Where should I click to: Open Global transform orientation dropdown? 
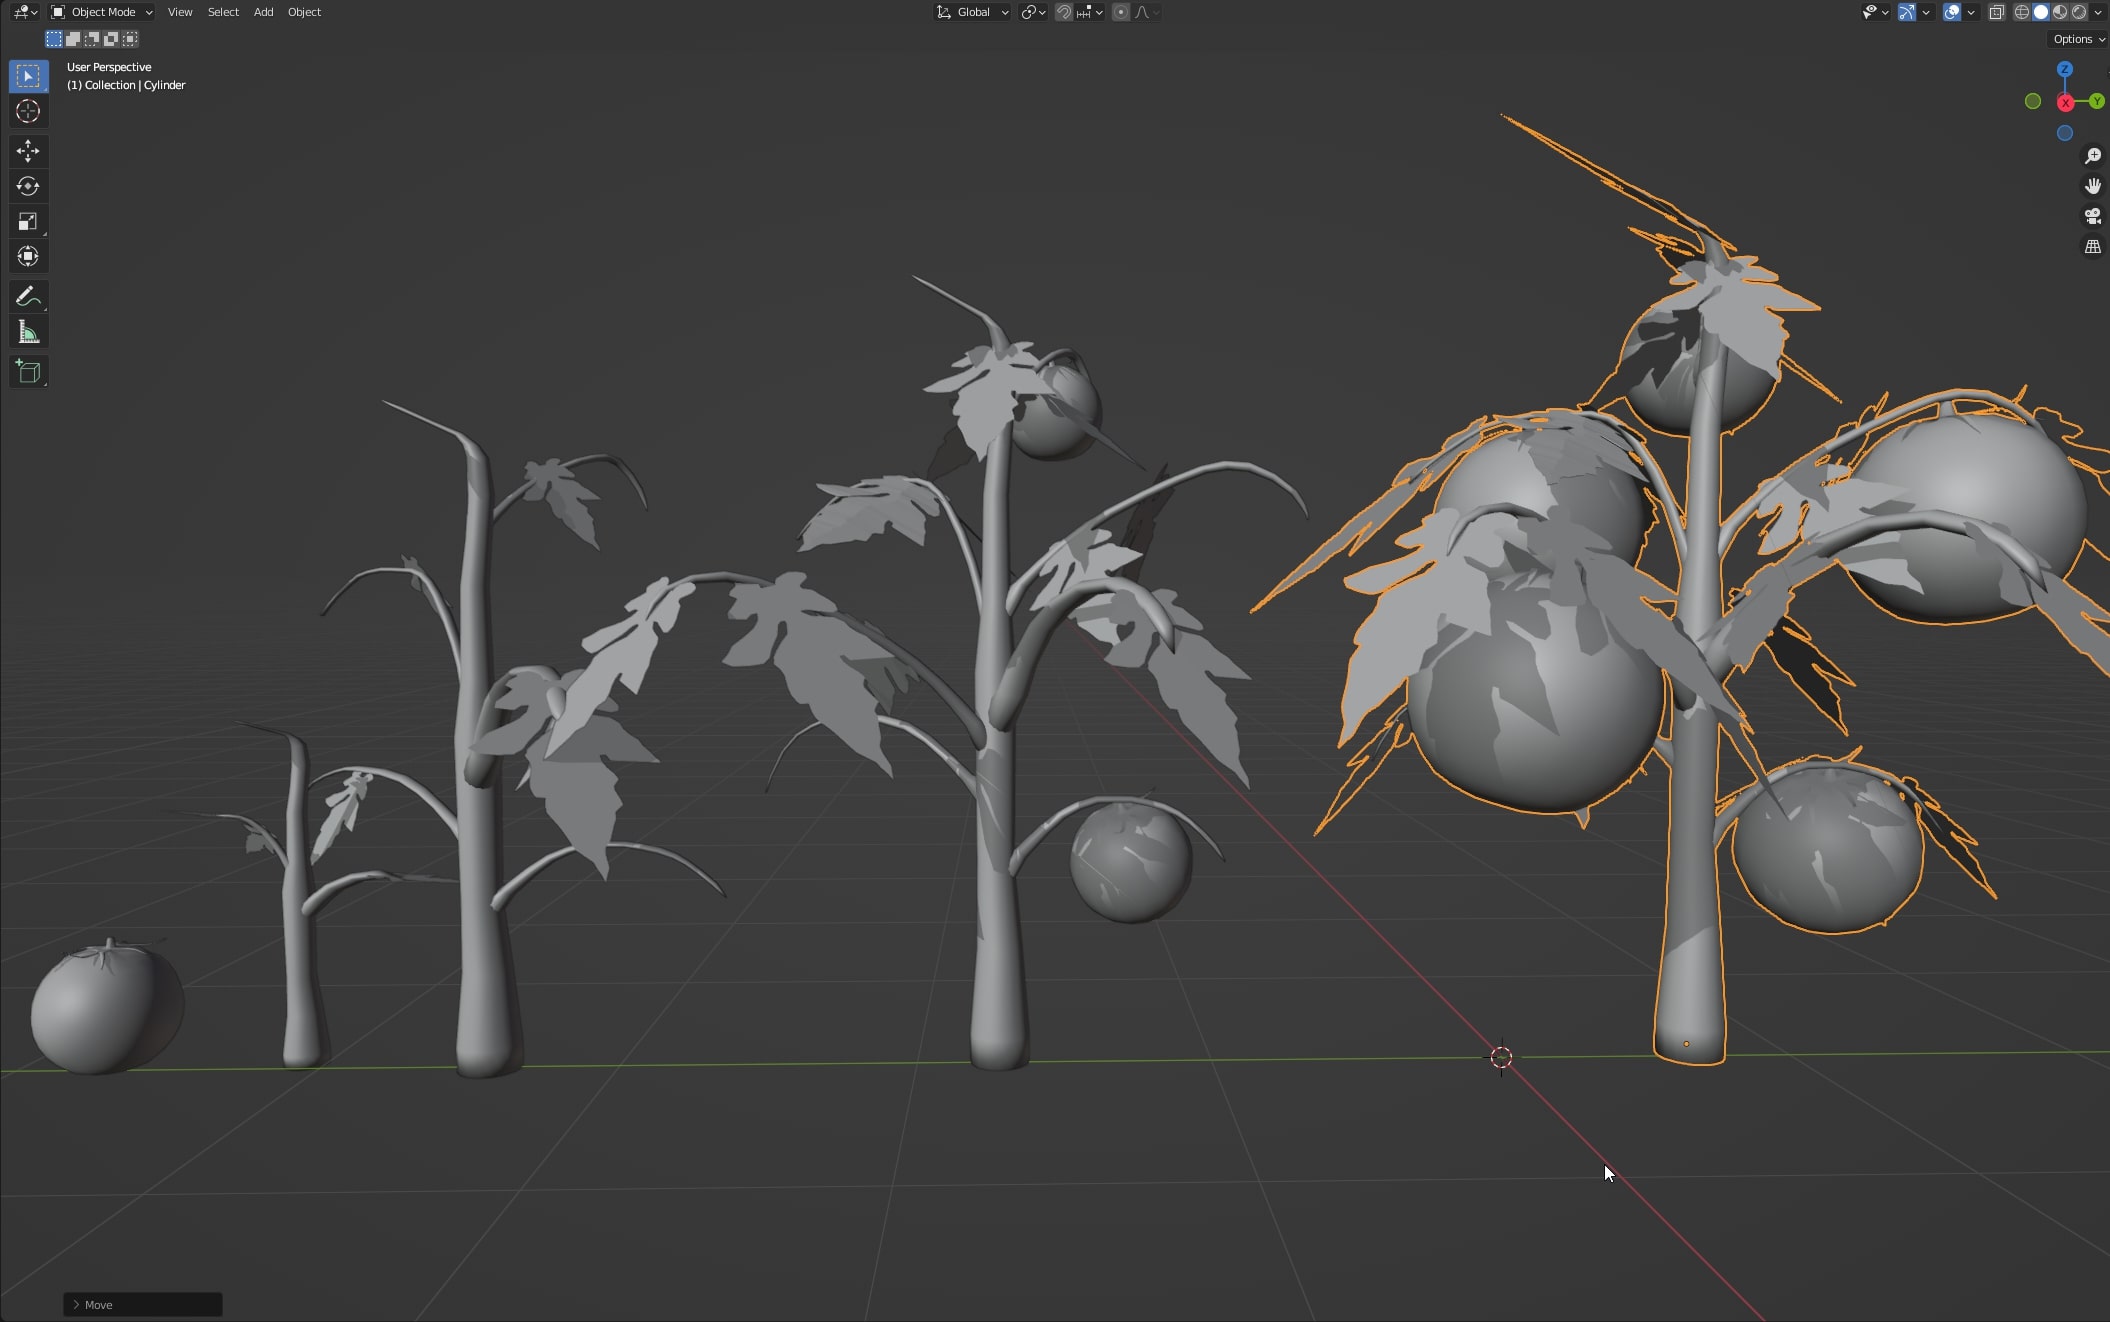click(x=972, y=12)
